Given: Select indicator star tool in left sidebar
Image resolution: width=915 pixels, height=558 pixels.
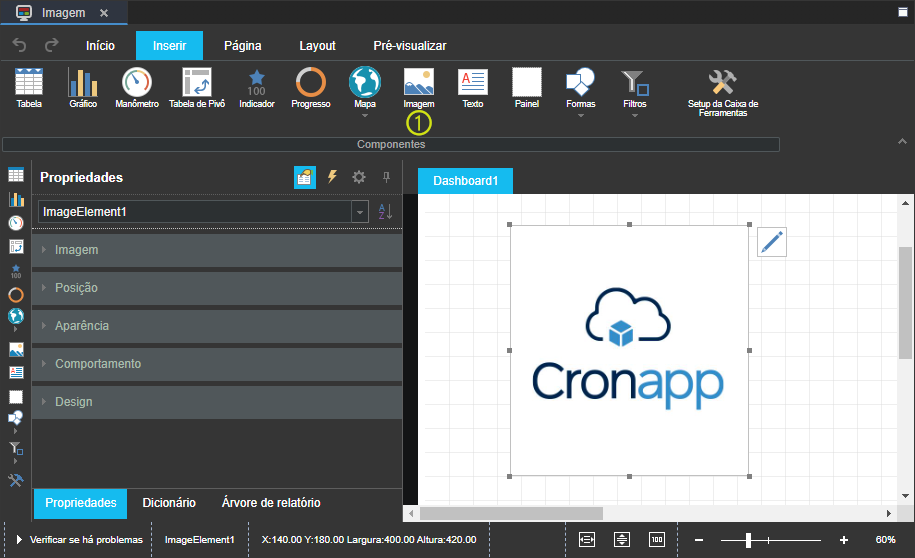Looking at the screenshot, I should [16, 271].
